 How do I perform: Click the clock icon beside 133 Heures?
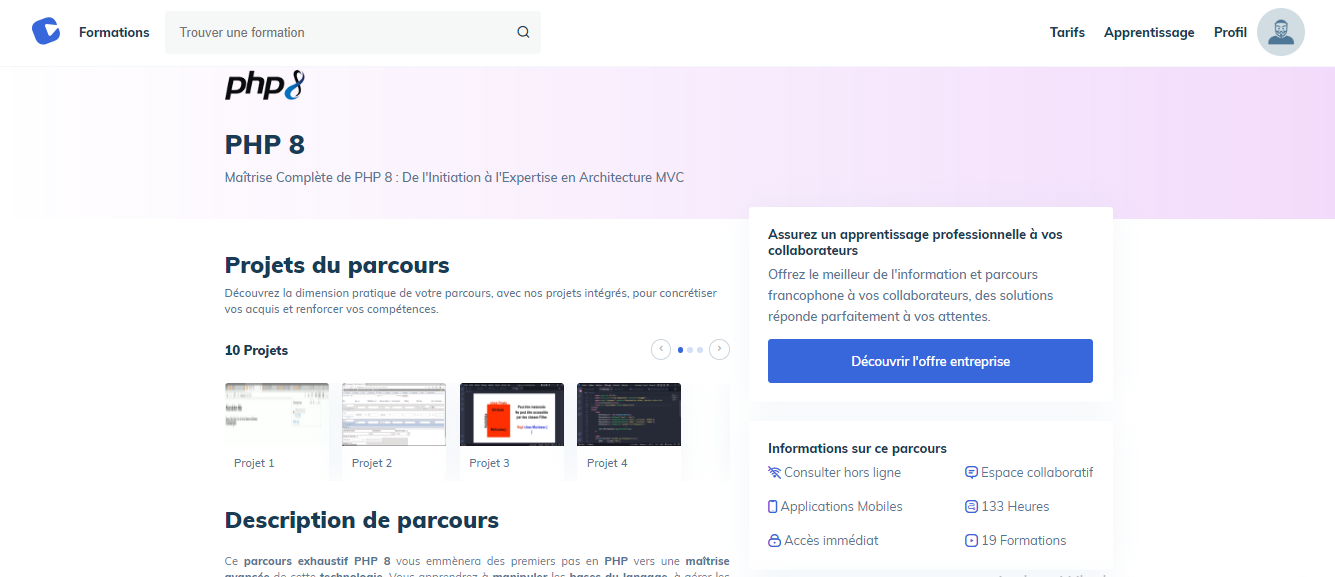[x=971, y=507]
